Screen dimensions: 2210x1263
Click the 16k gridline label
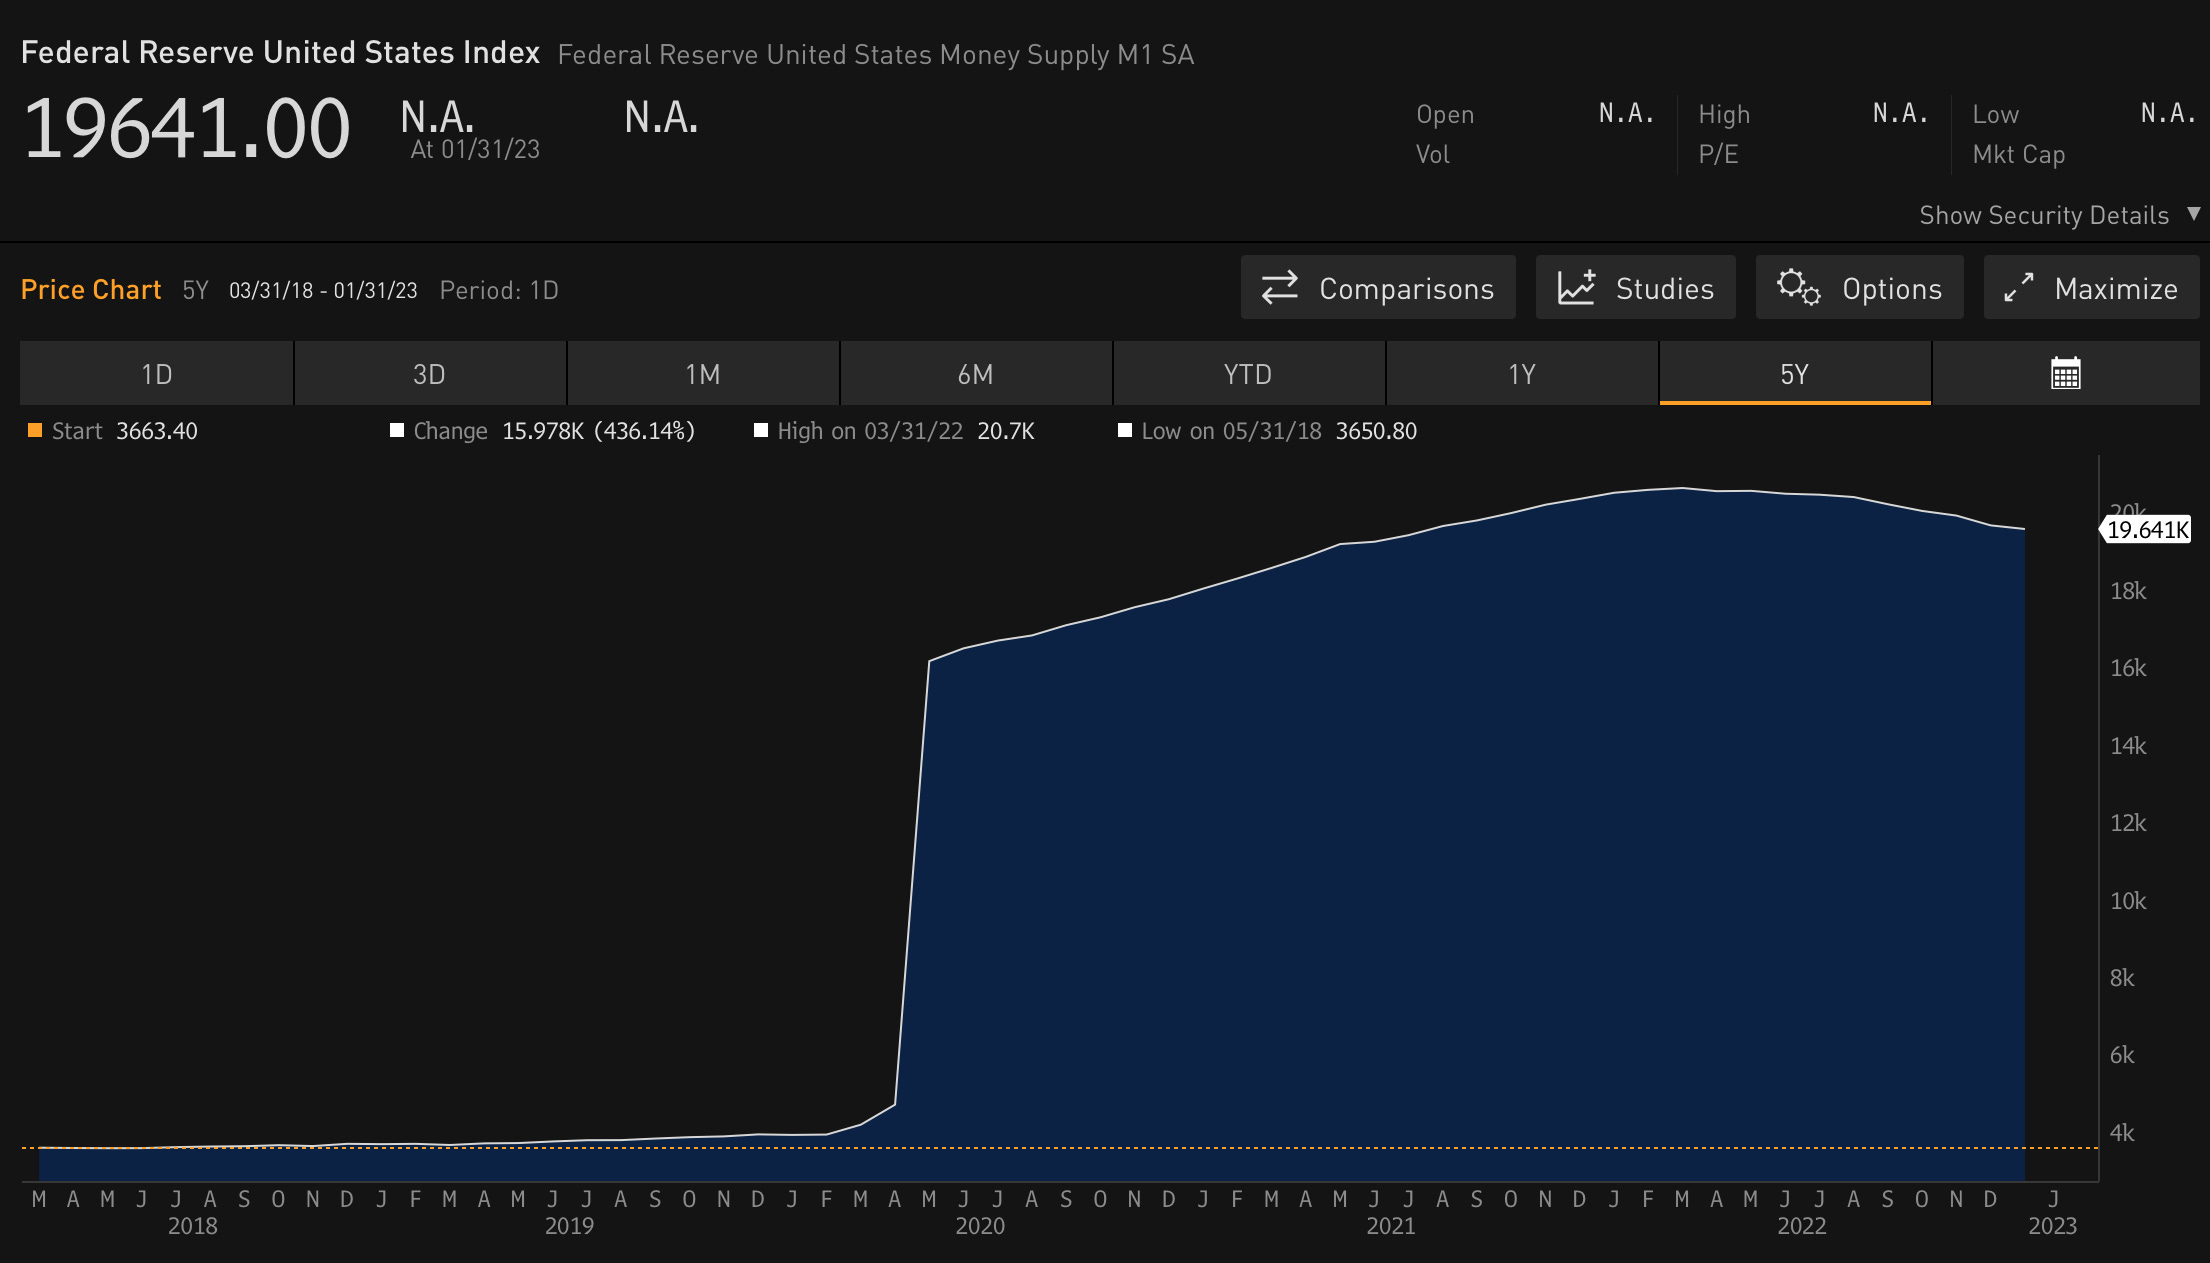click(2128, 668)
